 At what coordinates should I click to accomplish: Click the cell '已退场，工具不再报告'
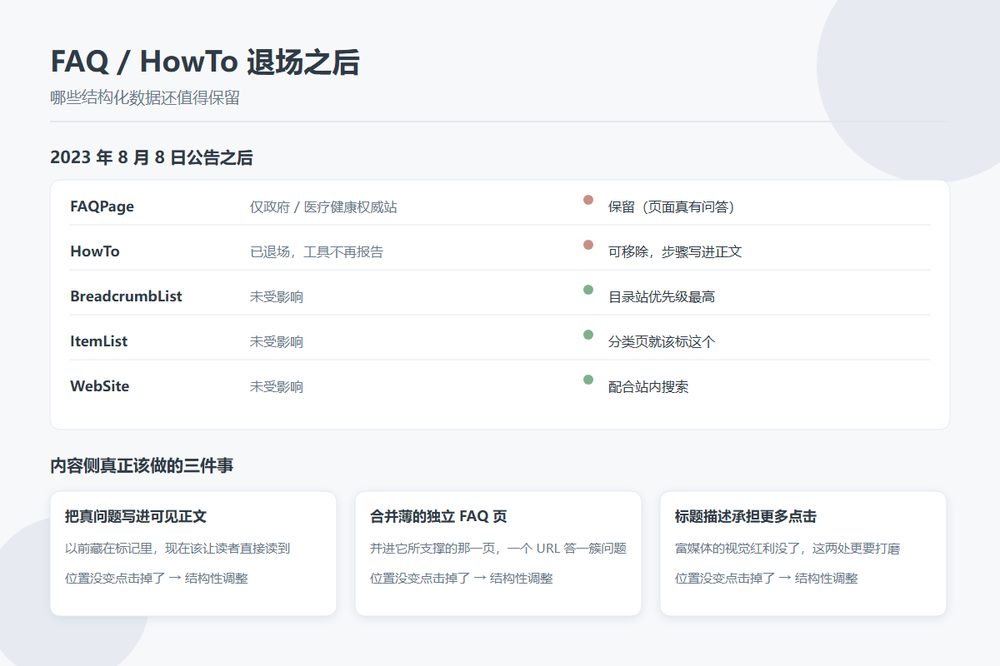[316, 252]
